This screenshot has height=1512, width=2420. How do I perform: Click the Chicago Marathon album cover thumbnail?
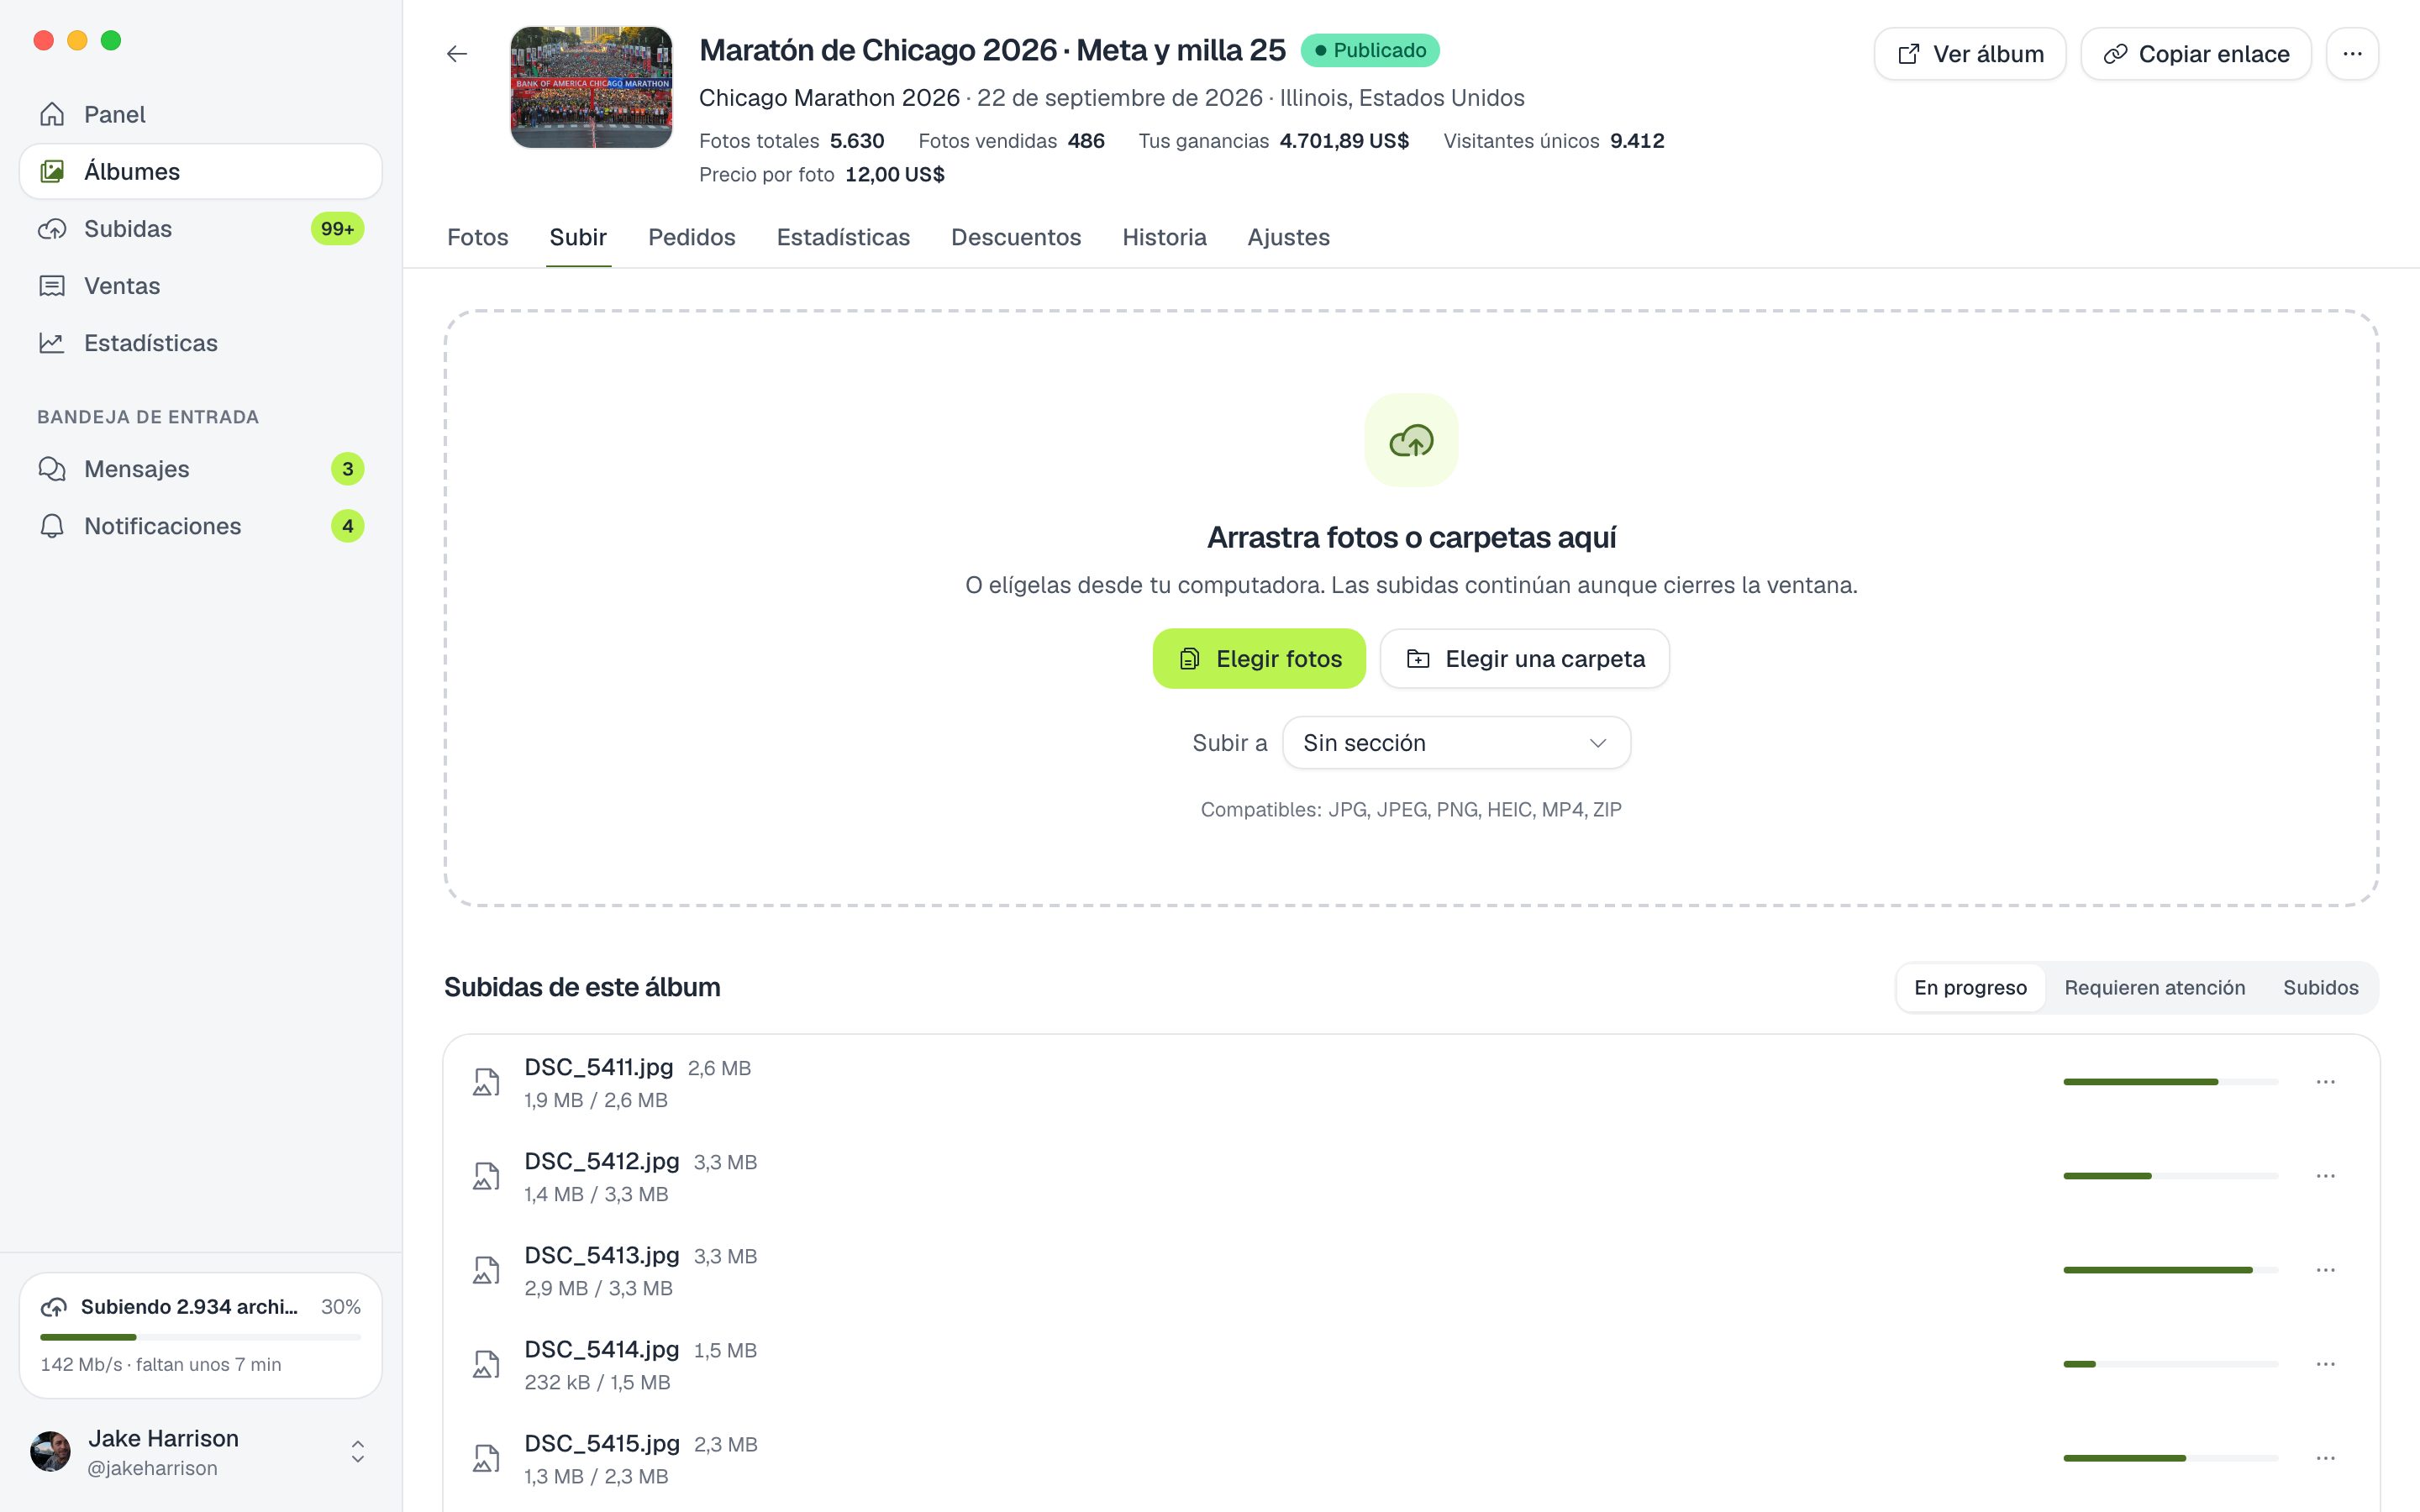pos(591,87)
